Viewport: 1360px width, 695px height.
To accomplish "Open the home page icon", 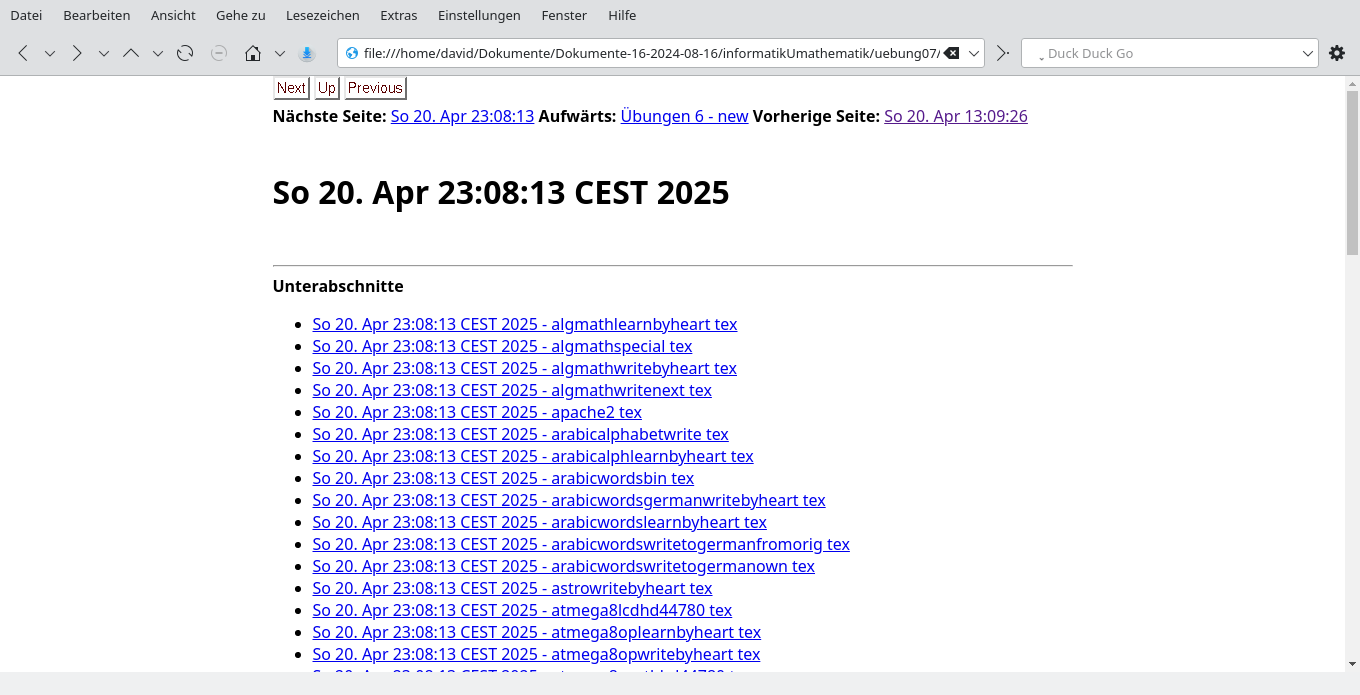I will [253, 53].
